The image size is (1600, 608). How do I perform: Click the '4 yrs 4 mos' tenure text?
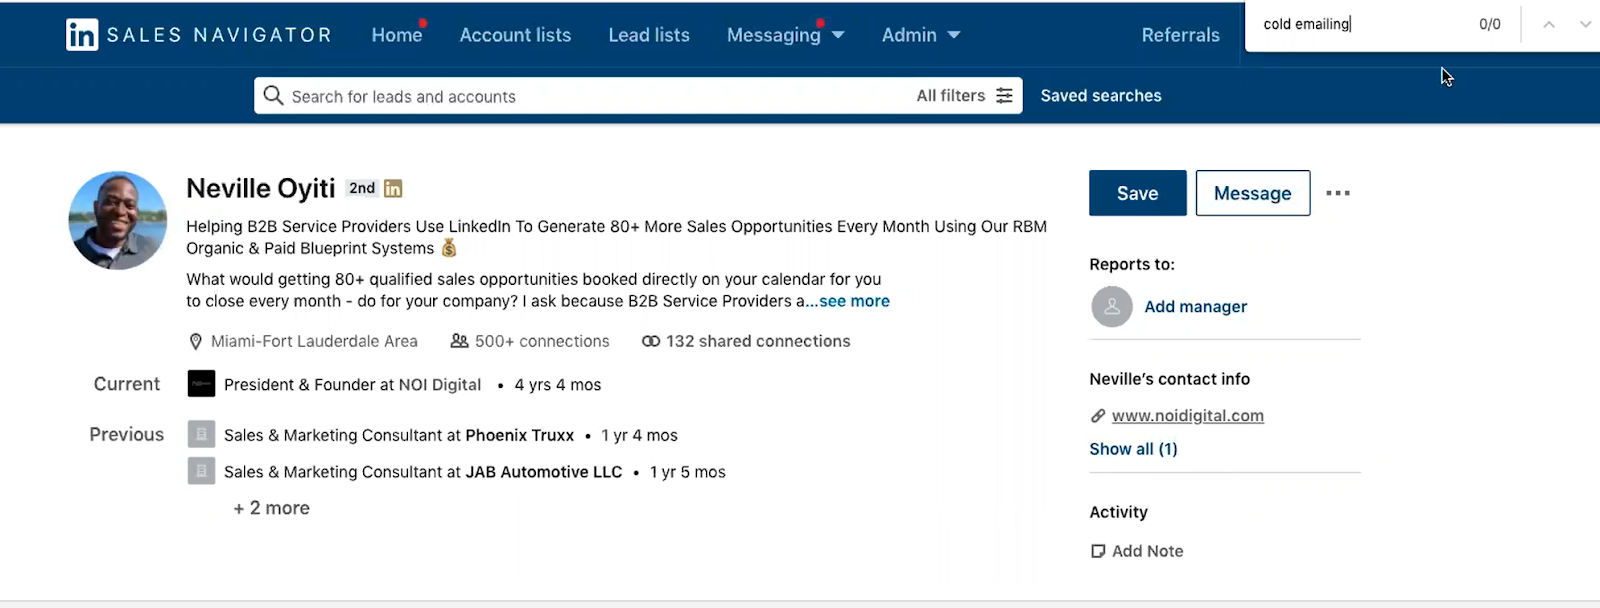pos(558,385)
